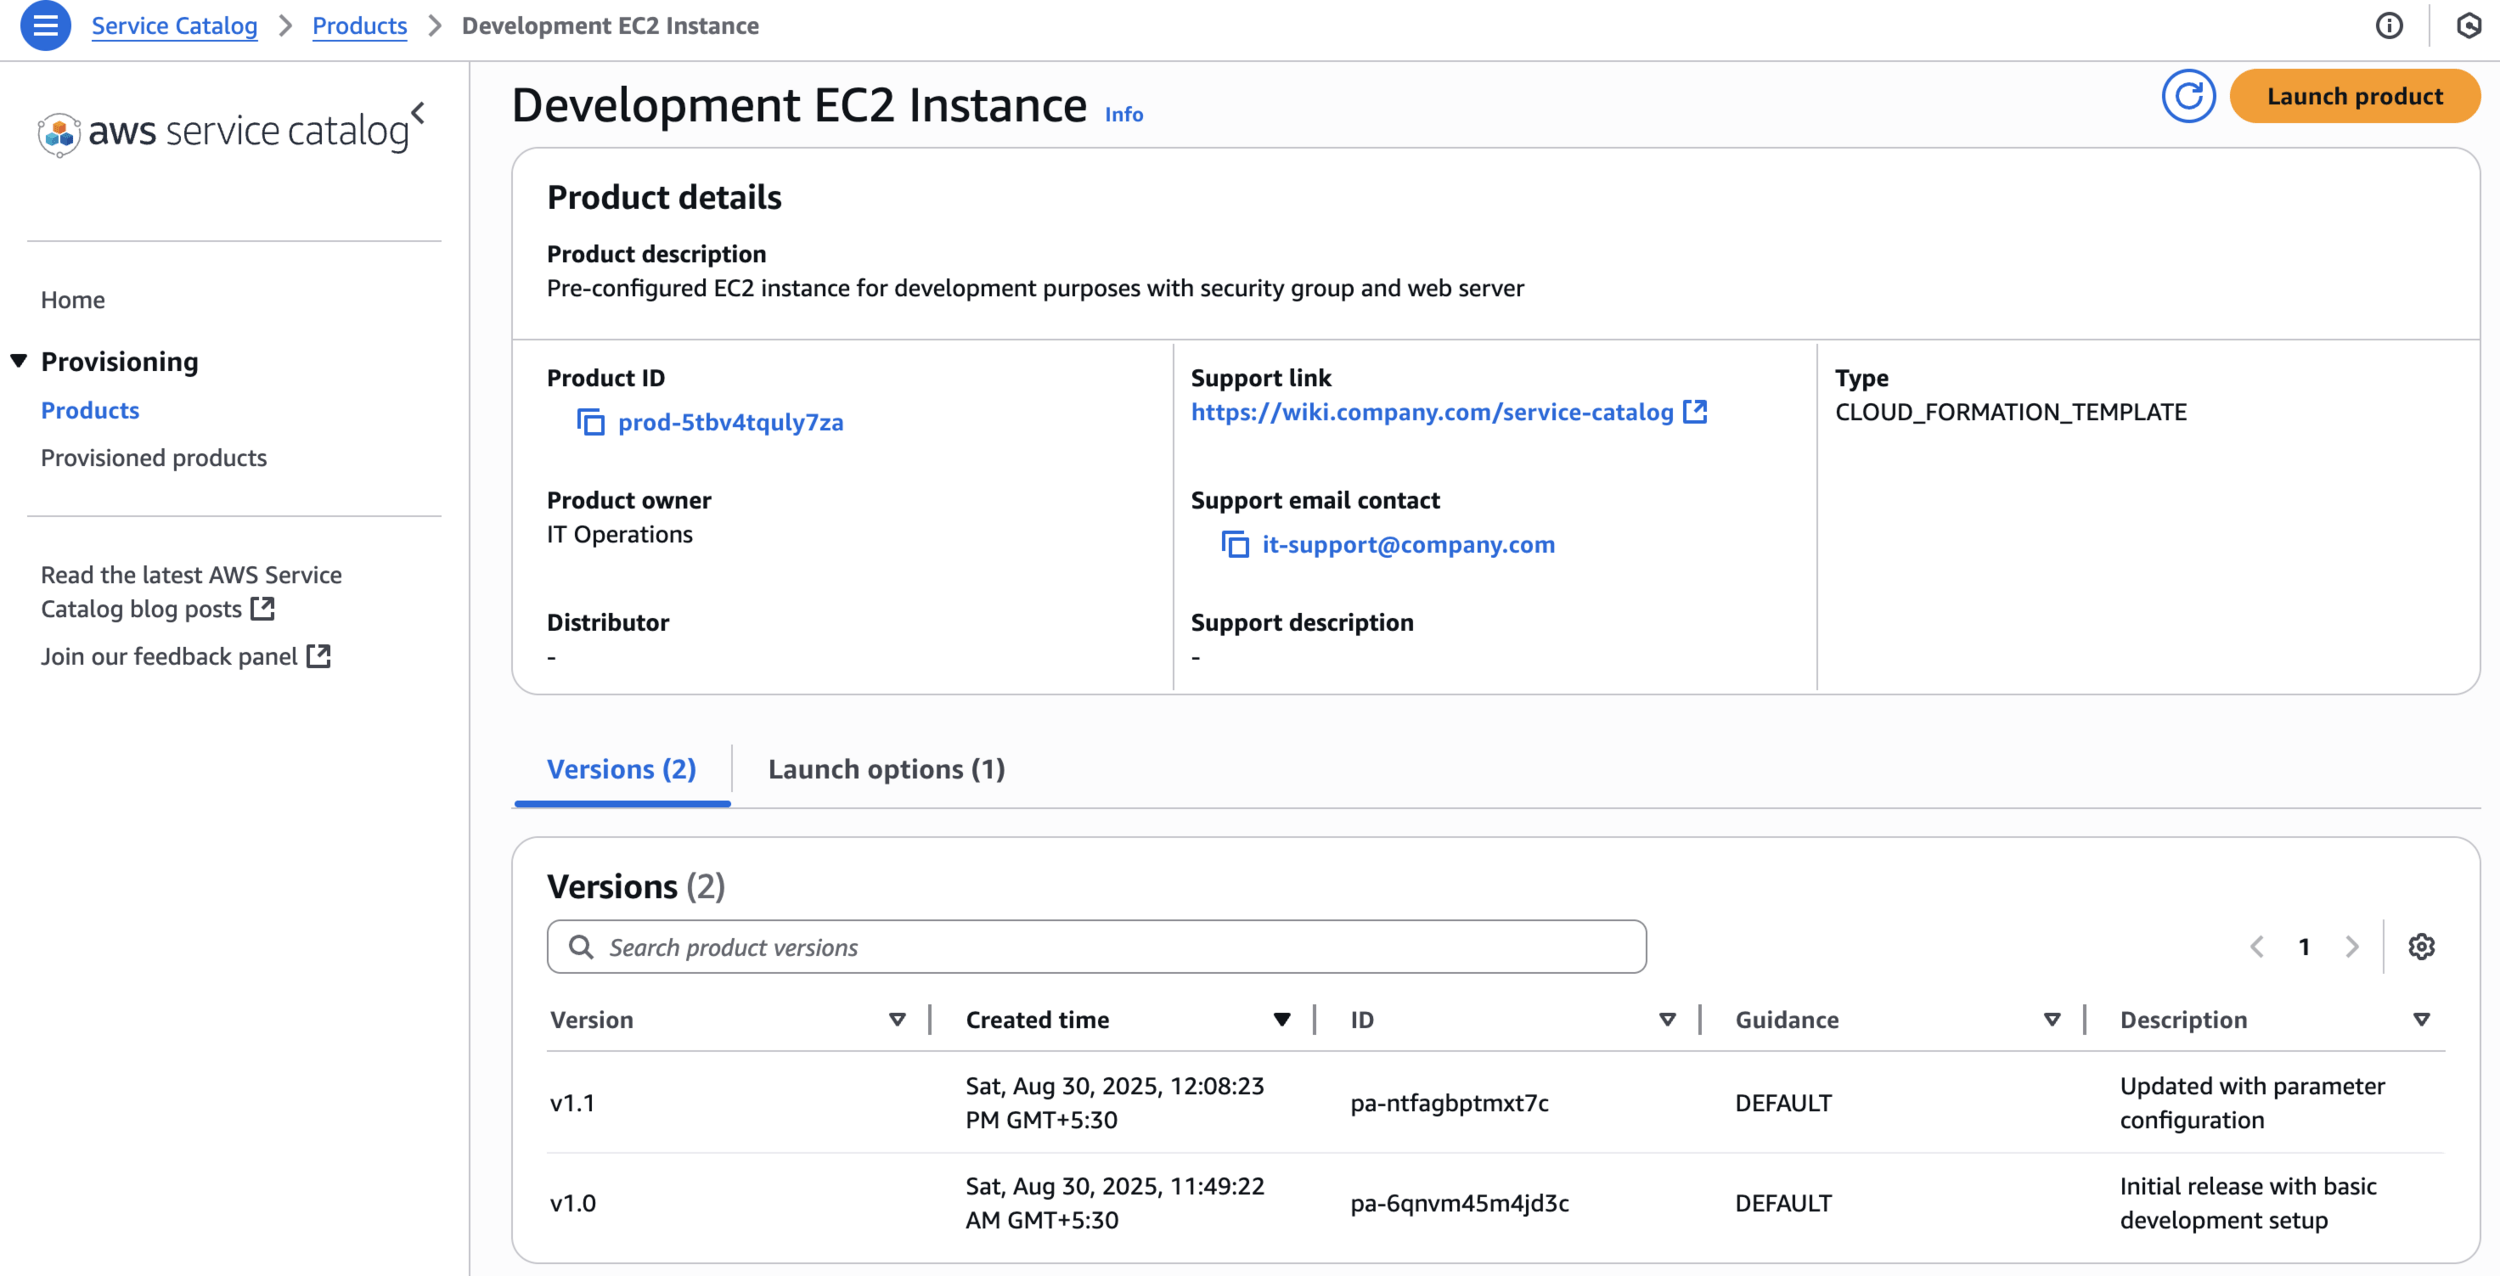Select the Versions (2) tab
The width and height of the screenshot is (2500, 1276).
point(621,769)
